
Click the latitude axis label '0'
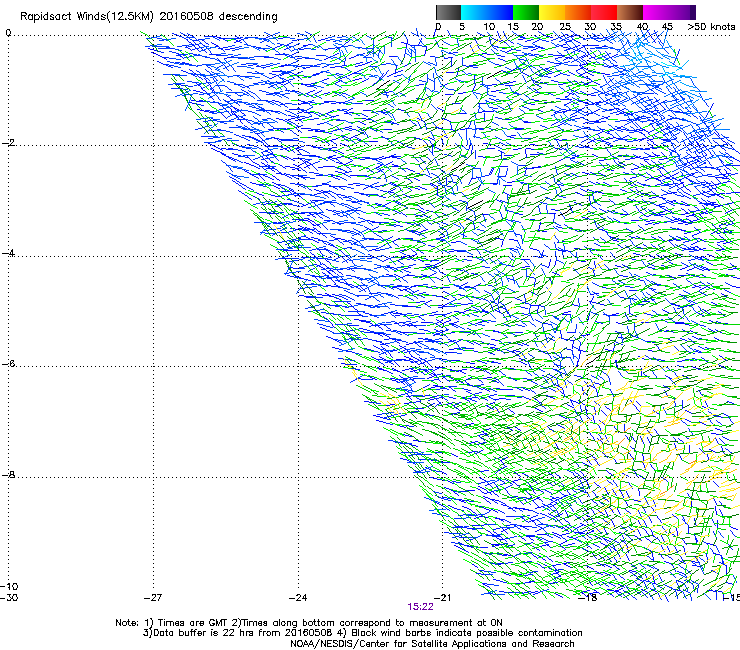(x=8, y=33)
